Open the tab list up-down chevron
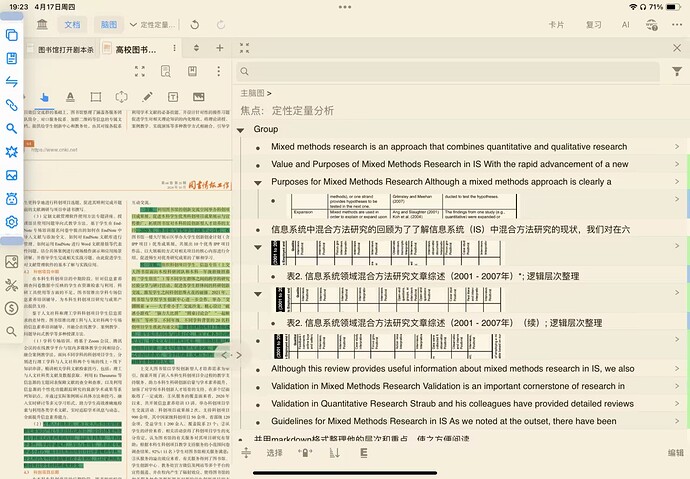 pyautogui.click(x=196, y=48)
